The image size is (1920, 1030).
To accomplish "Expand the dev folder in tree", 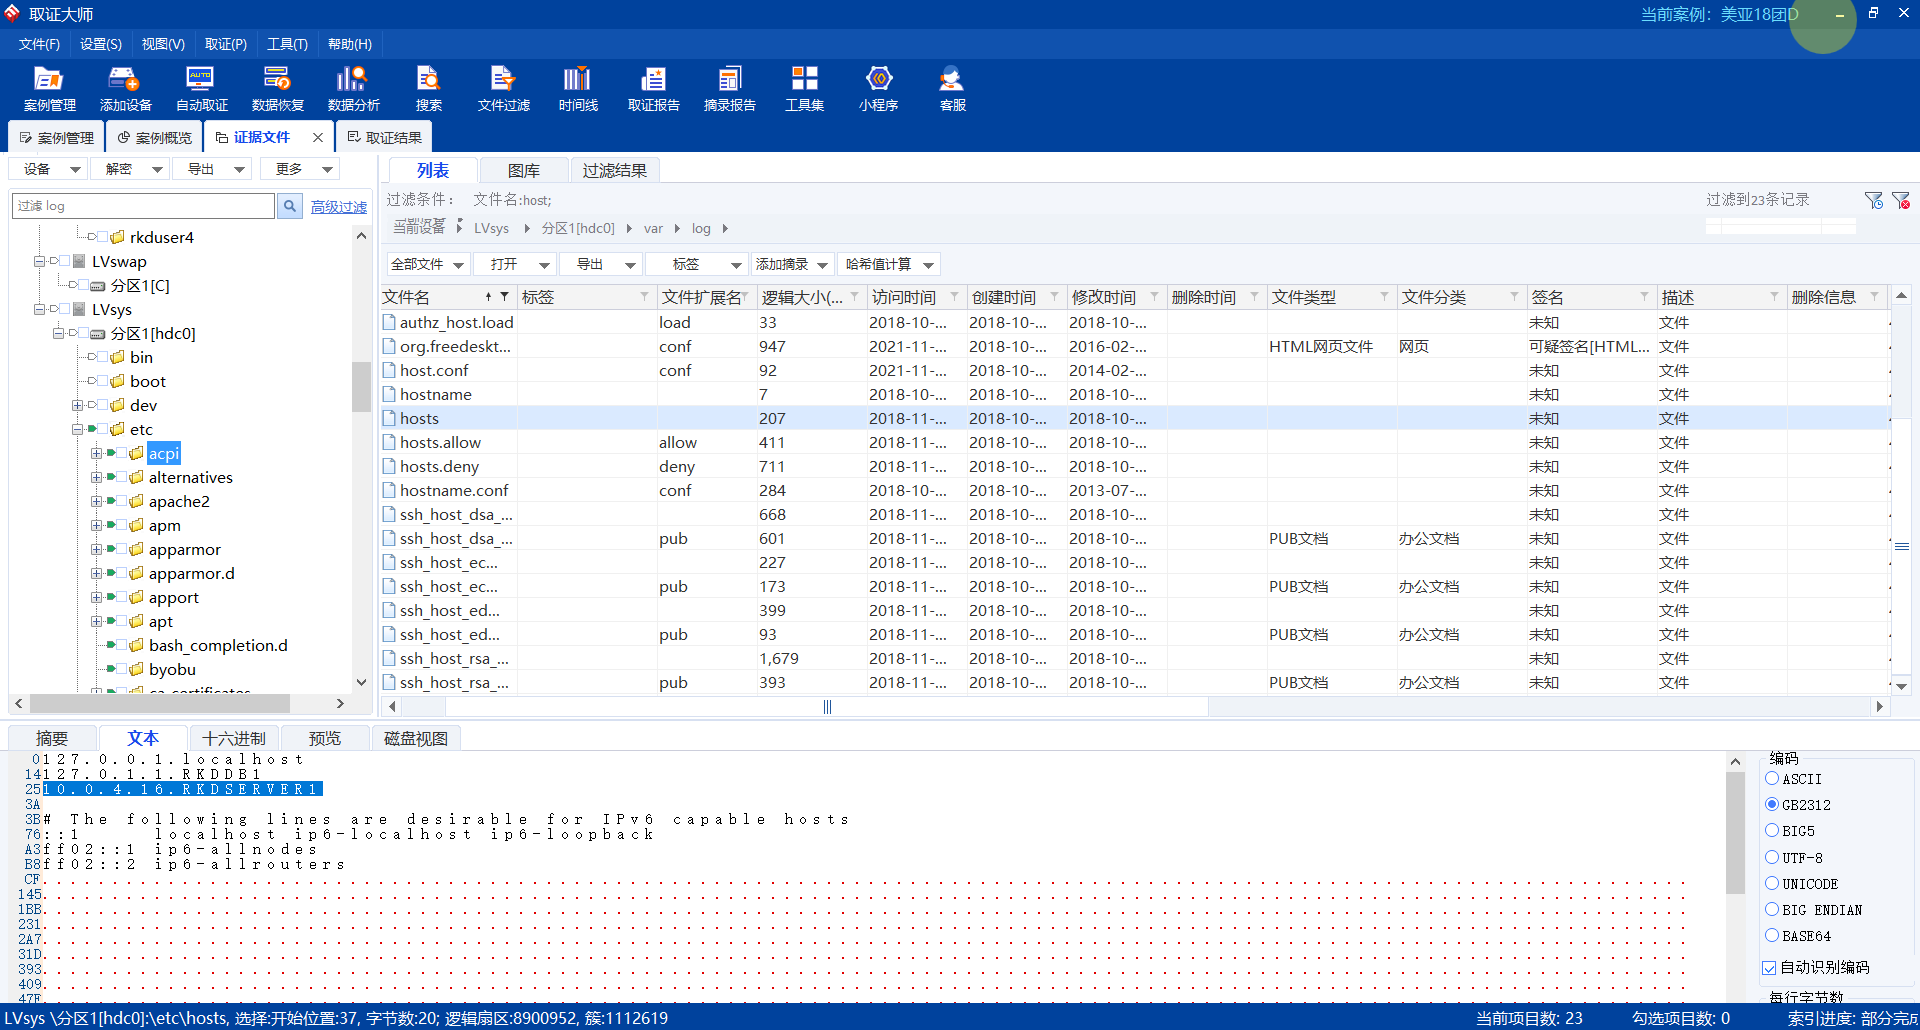I will (x=77, y=405).
